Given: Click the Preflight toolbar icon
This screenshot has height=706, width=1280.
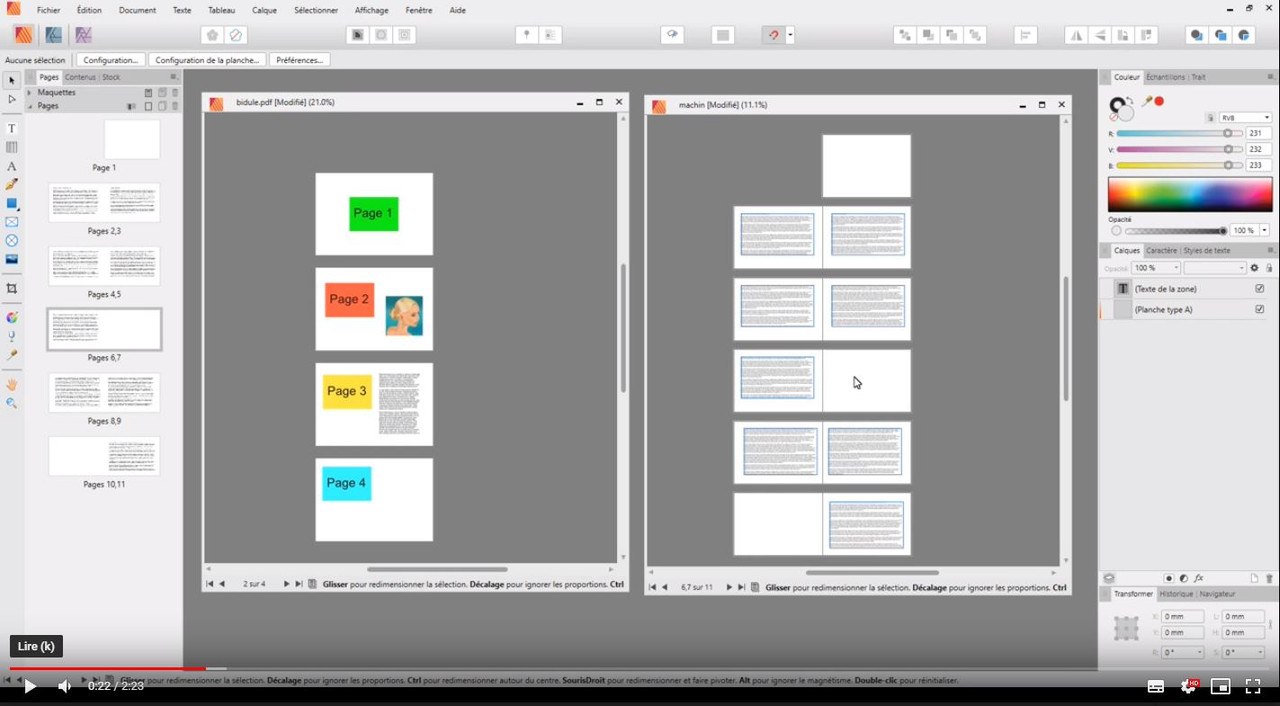Looking at the screenshot, I should 670,35.
